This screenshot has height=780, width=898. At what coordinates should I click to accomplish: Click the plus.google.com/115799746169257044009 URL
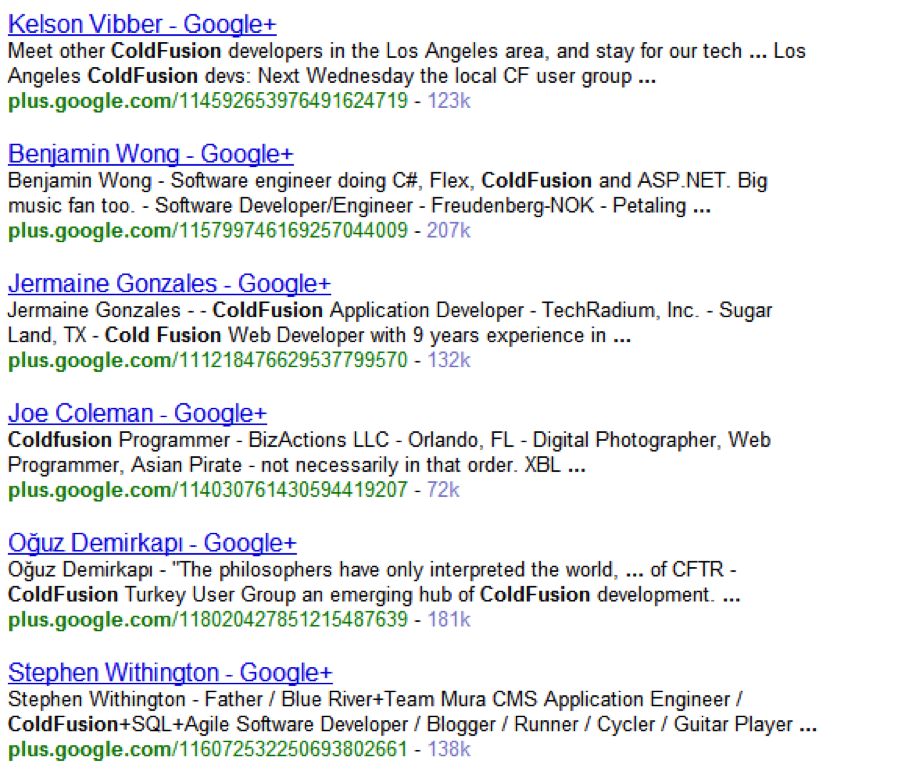208,230
